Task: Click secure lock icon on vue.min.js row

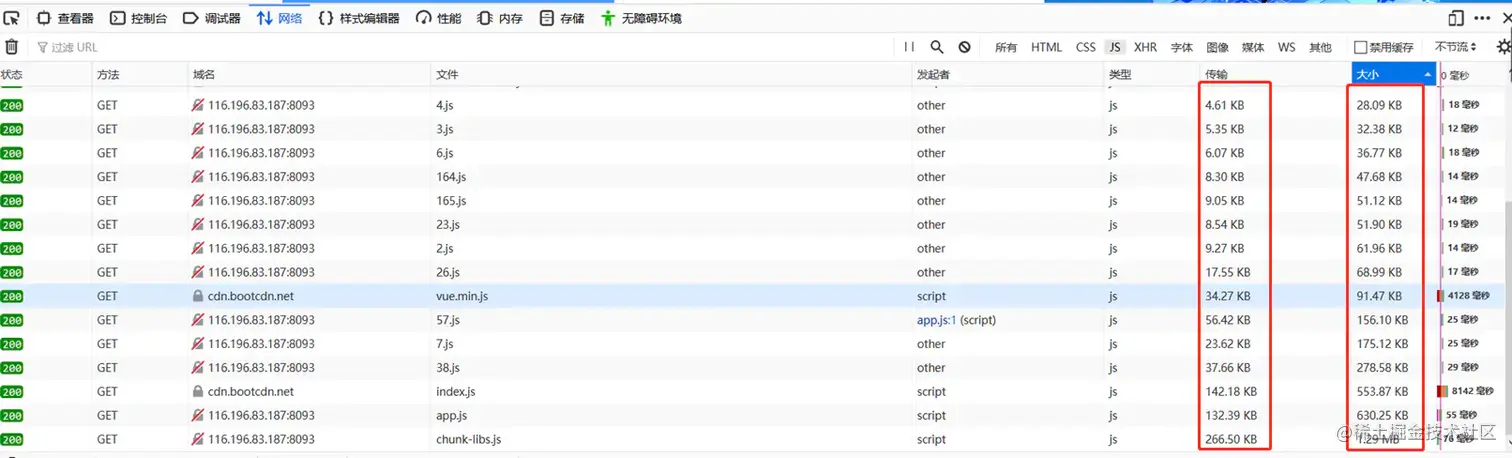Action: pyautogui.click(x=198, y=296)
